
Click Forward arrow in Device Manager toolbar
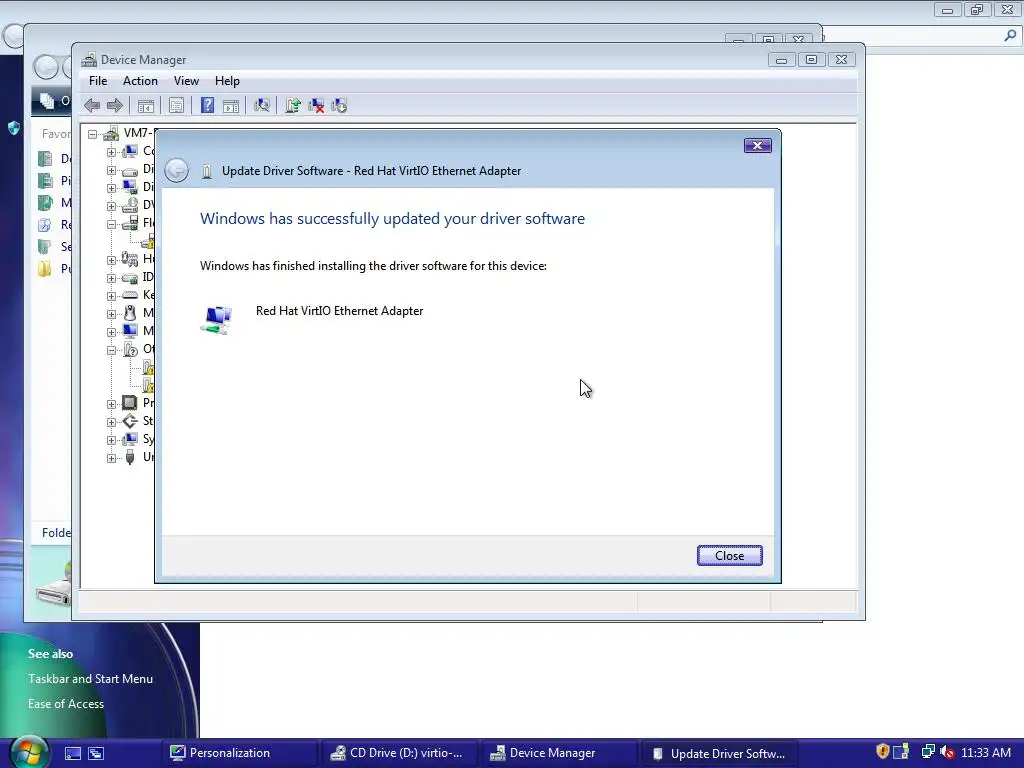tap(115, 106)
